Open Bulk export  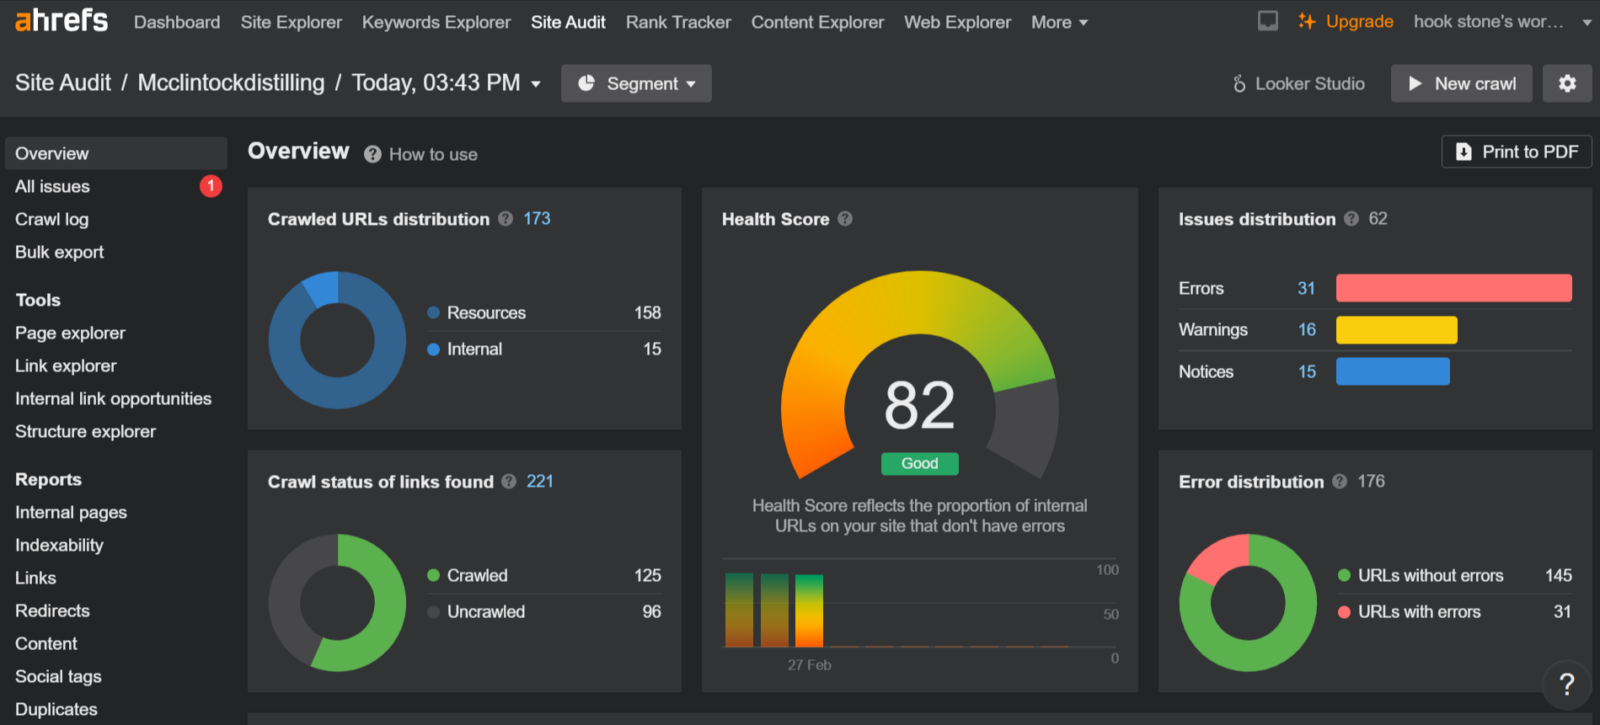coord(59,252)
